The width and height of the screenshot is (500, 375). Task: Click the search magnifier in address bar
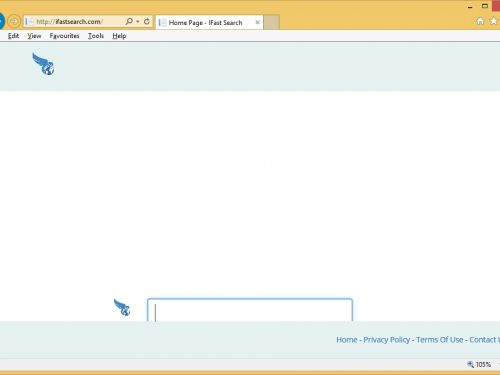click(129, 22)
